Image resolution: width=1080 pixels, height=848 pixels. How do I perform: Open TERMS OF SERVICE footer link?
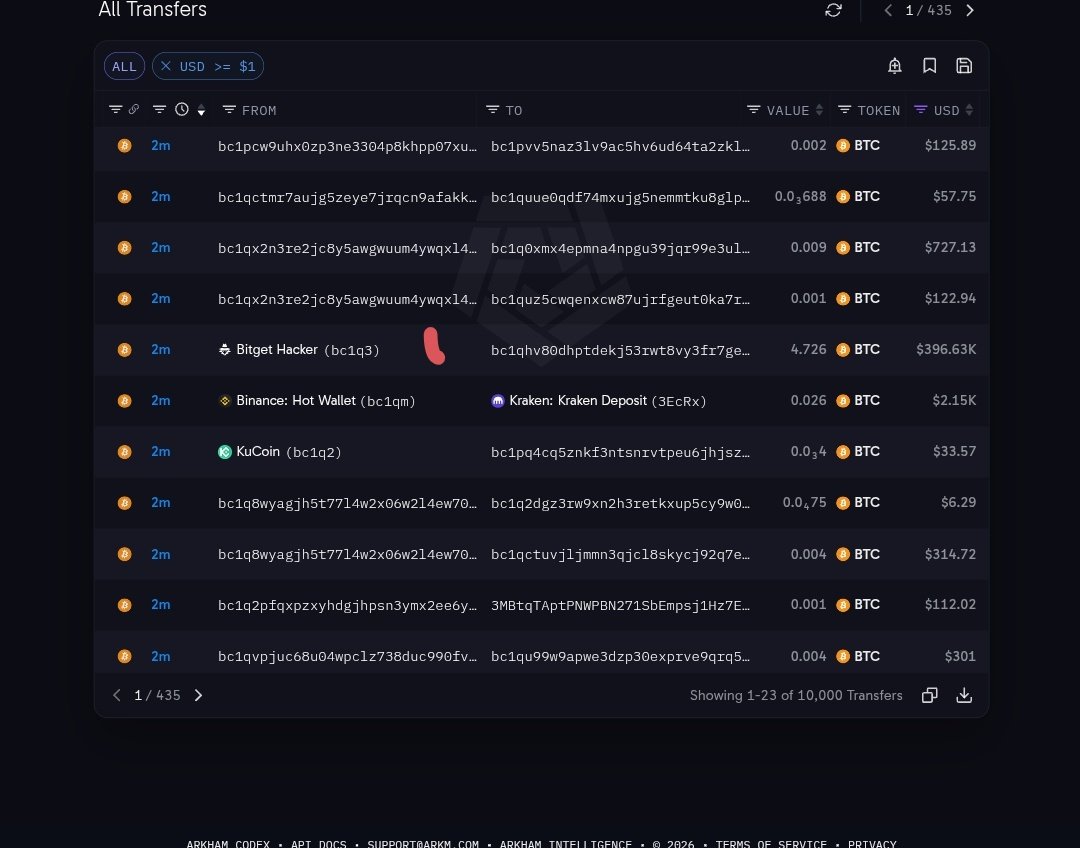tap(771, 843)
